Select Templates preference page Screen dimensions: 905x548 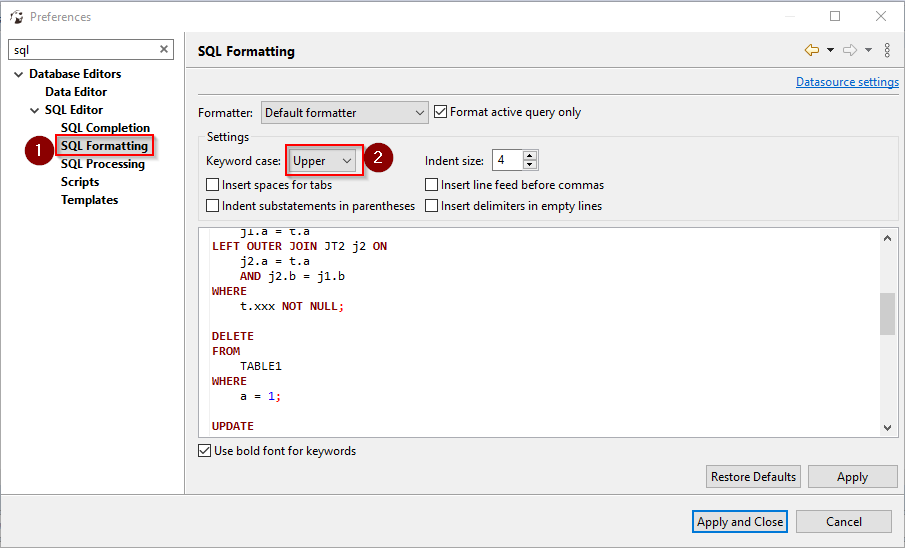coord(89,200)
